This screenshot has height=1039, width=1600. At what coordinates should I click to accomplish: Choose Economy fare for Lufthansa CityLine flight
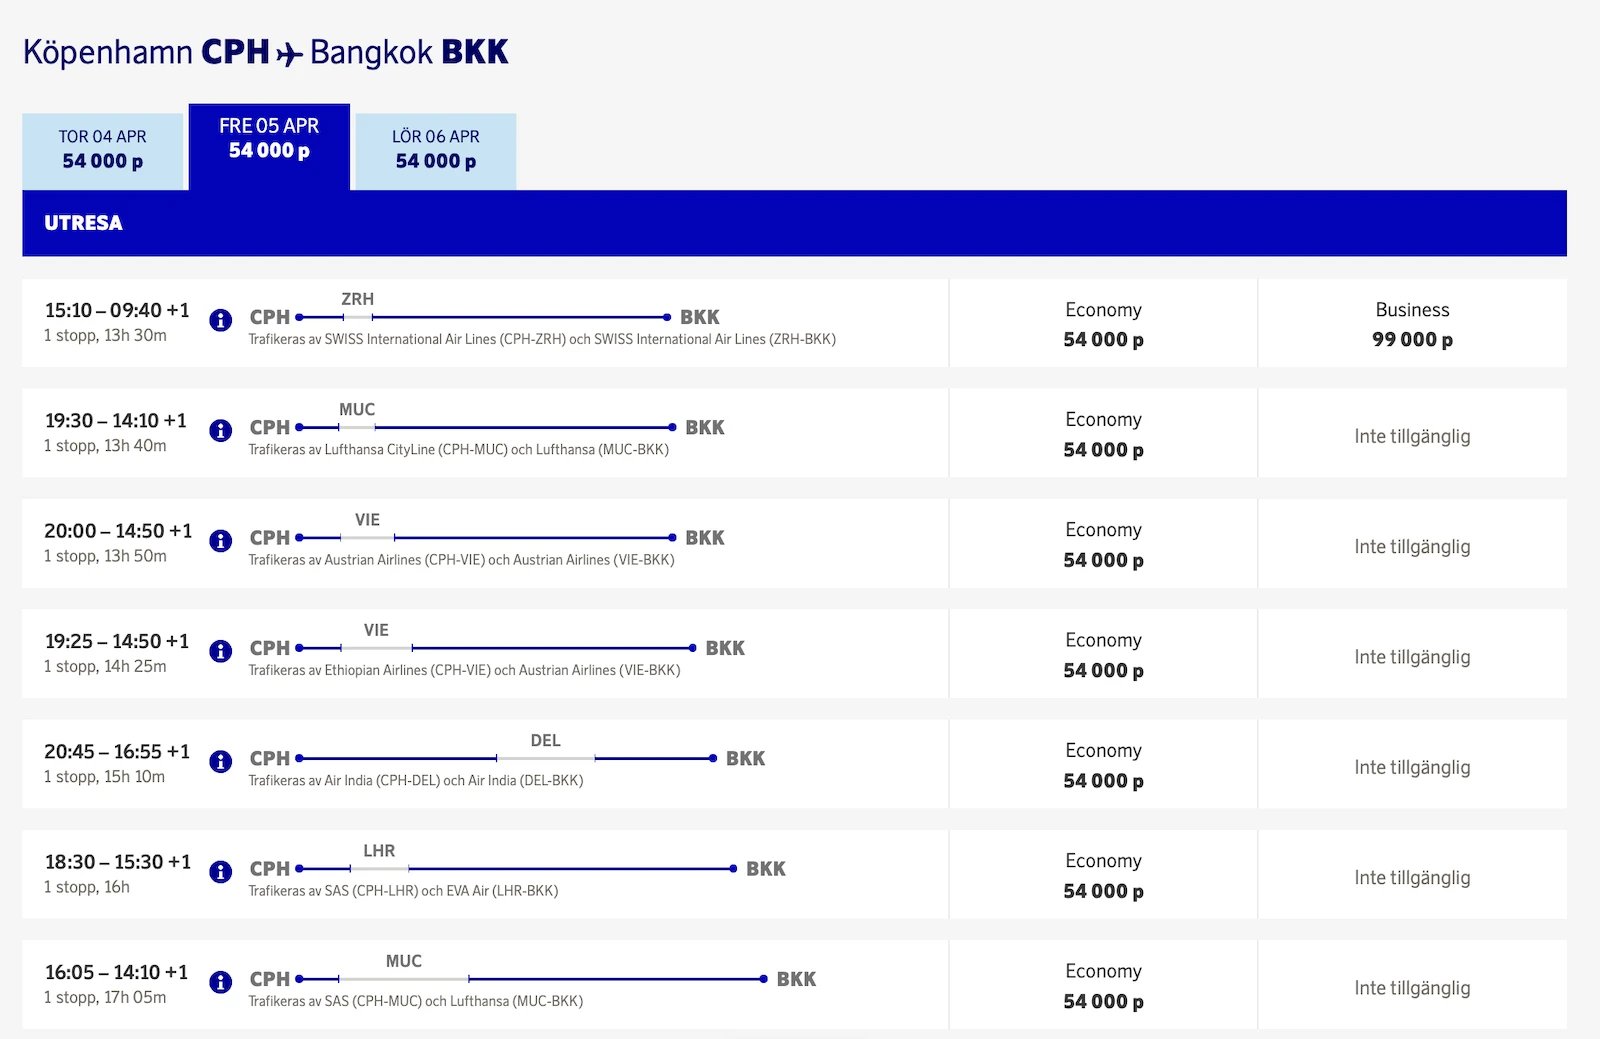[x=1103, y=434]
